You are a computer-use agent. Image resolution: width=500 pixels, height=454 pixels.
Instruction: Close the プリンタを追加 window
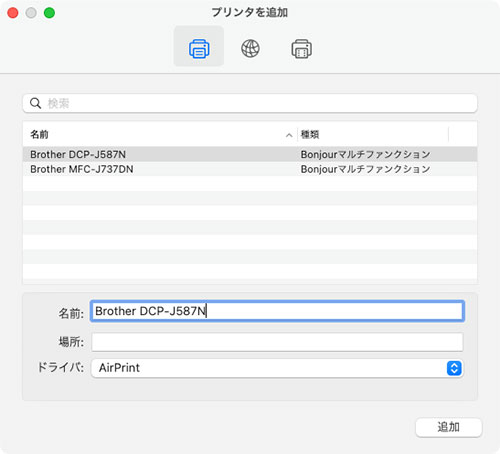point(13,13)
